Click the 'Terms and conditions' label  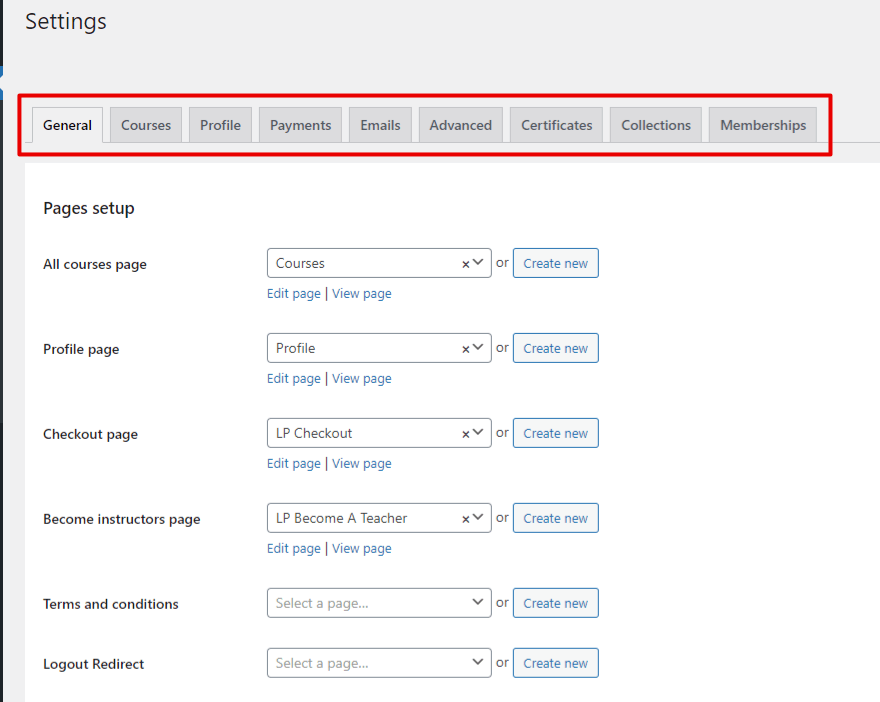pyautogui.click(x=111, y=604)
